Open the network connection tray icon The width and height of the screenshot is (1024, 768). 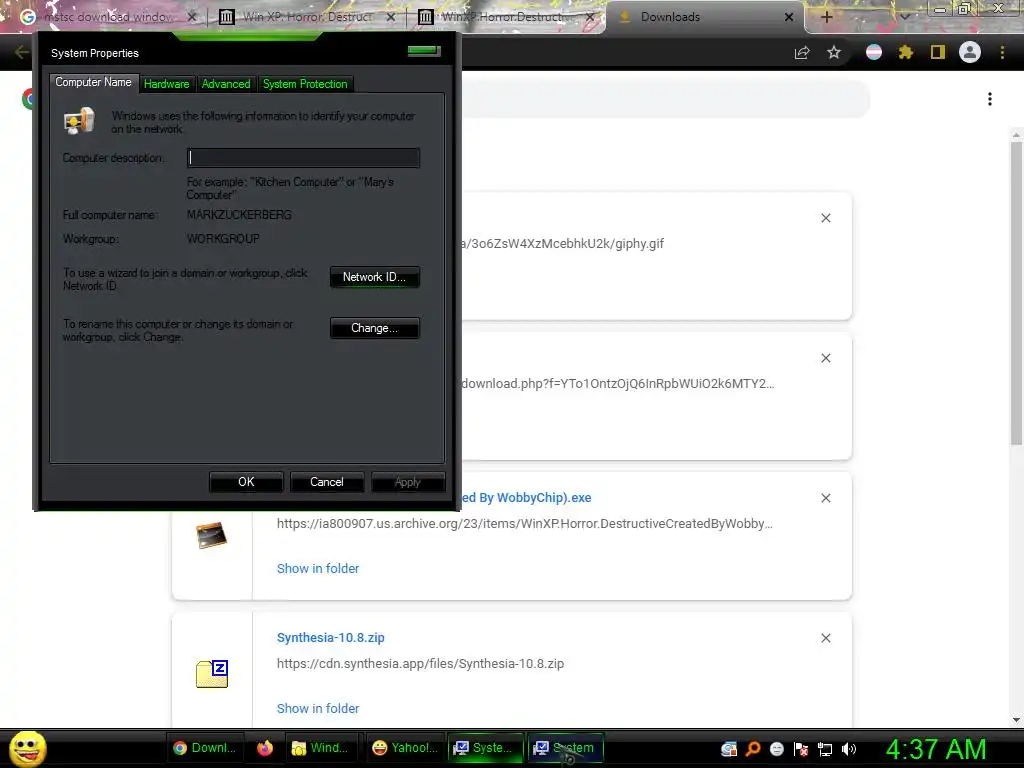[x=825, y=749]
